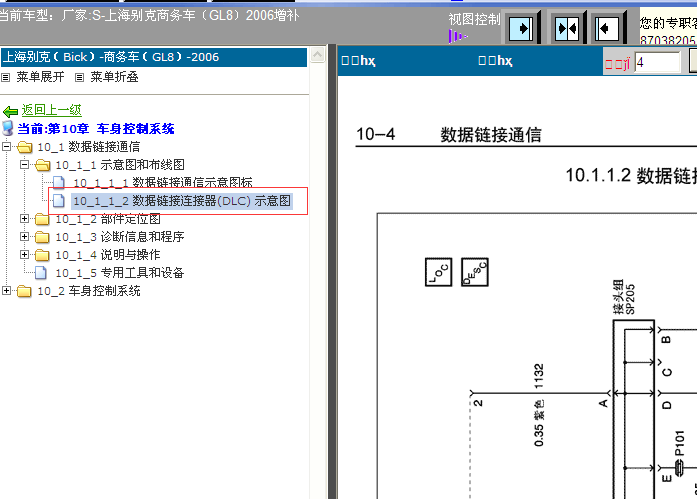
Task: Click document icon of 10_1_1_1 item
Action: (x=59, y=182)
